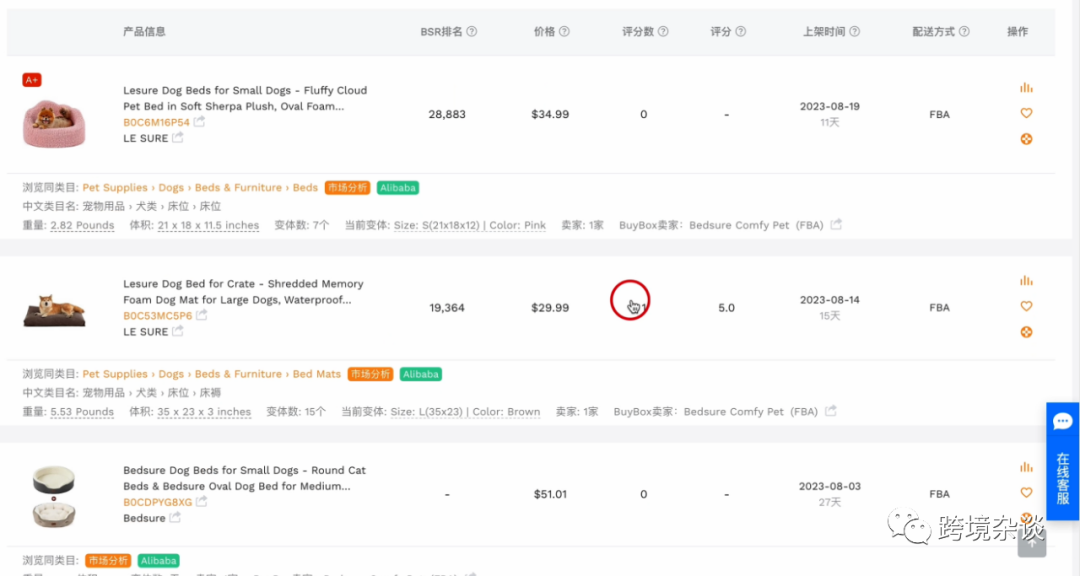Show help tooltip for 配送方式 column
This screenshot has width=1080, height=576.
(964, 32)
